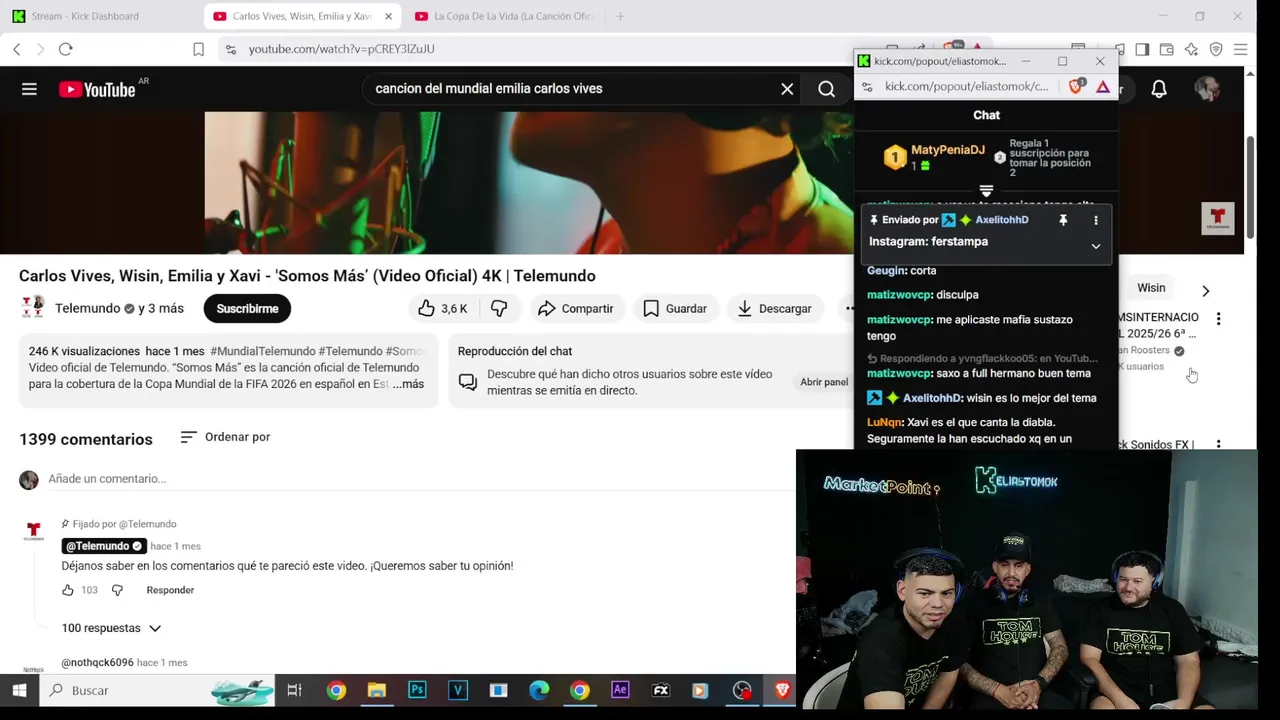The image size is (1280, 720).
Task: Switch to Stream - Kick Dashboard tab
Action: tap(85, 16)
